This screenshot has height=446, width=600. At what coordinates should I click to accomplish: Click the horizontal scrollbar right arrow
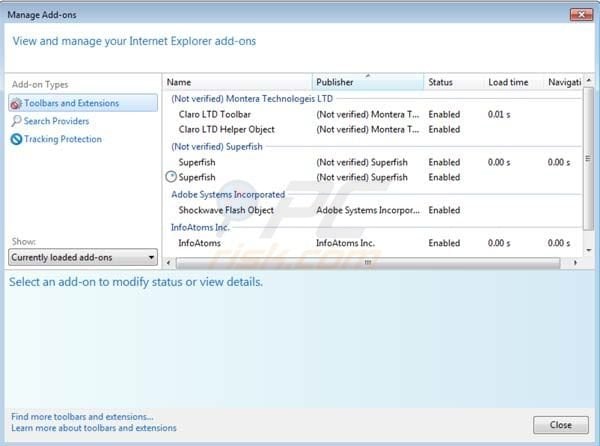pyautogui.click(x=575, y=263)
